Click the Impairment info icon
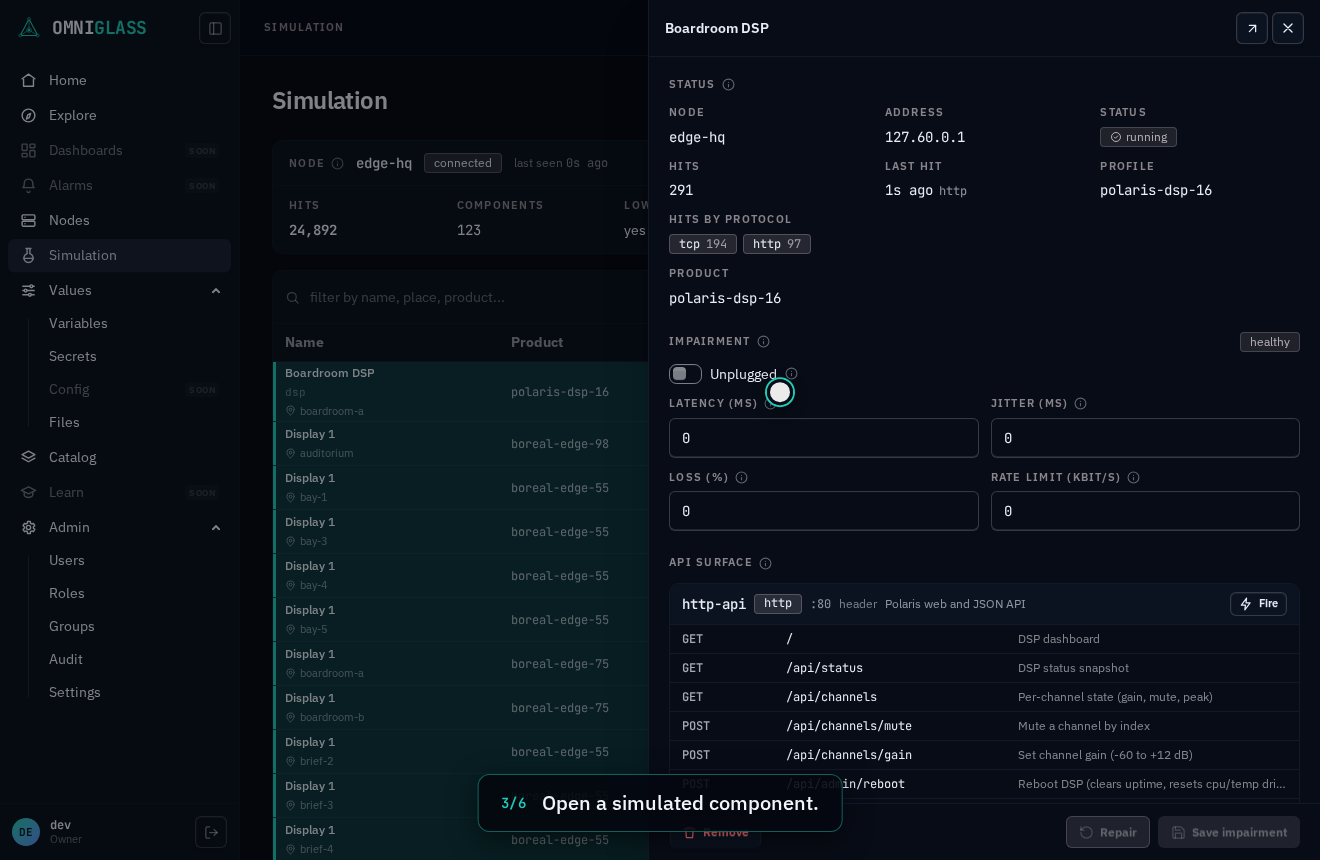Screen dimensions: 1320x860 tap(763, 342)
